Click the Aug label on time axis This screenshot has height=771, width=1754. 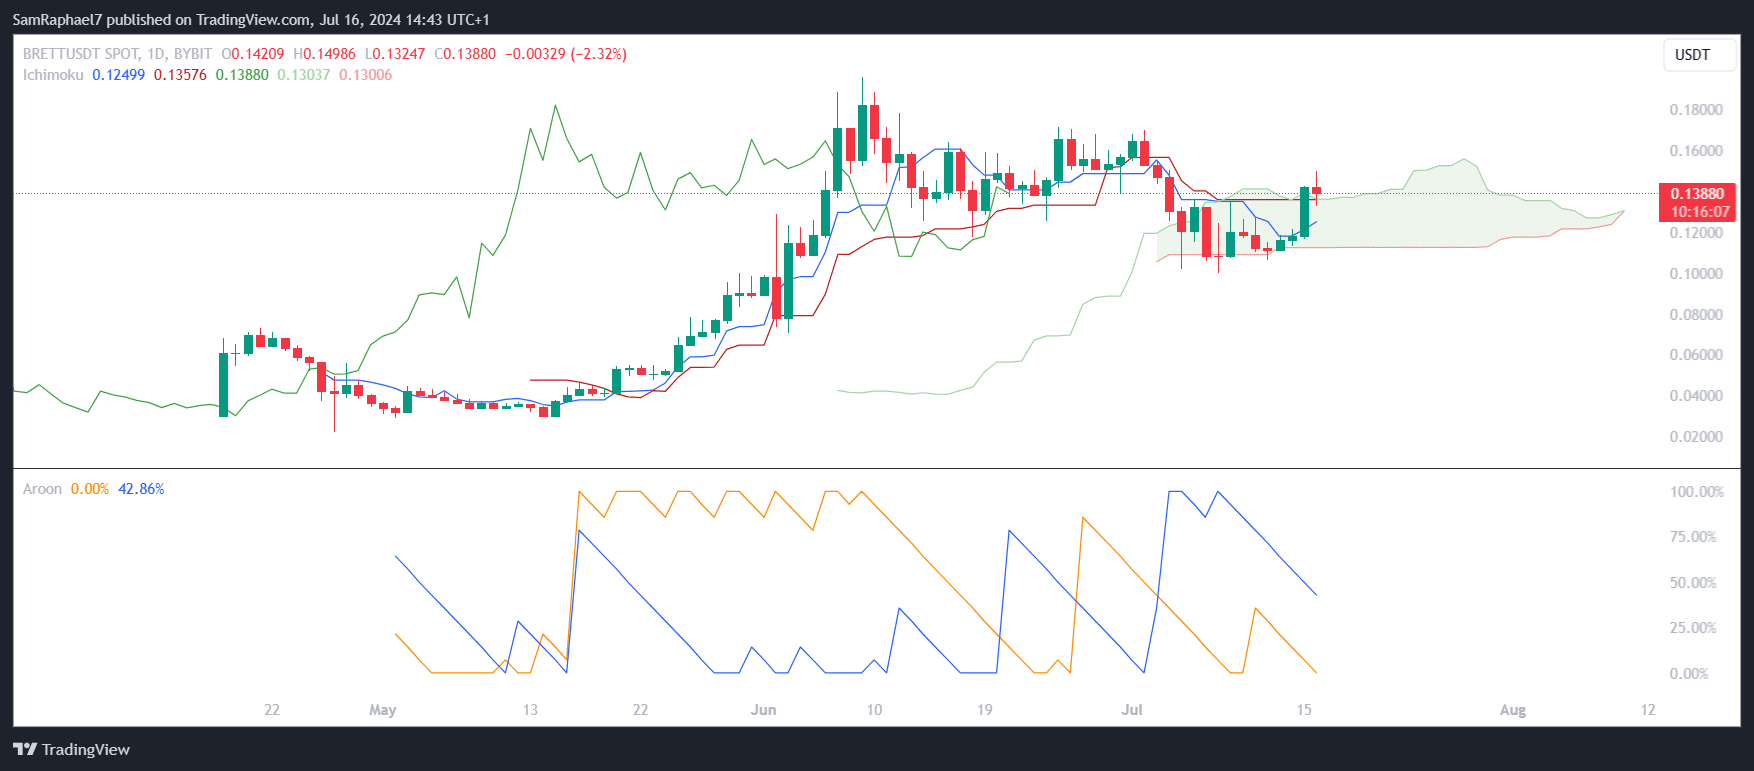click(x=1513, y=710)
